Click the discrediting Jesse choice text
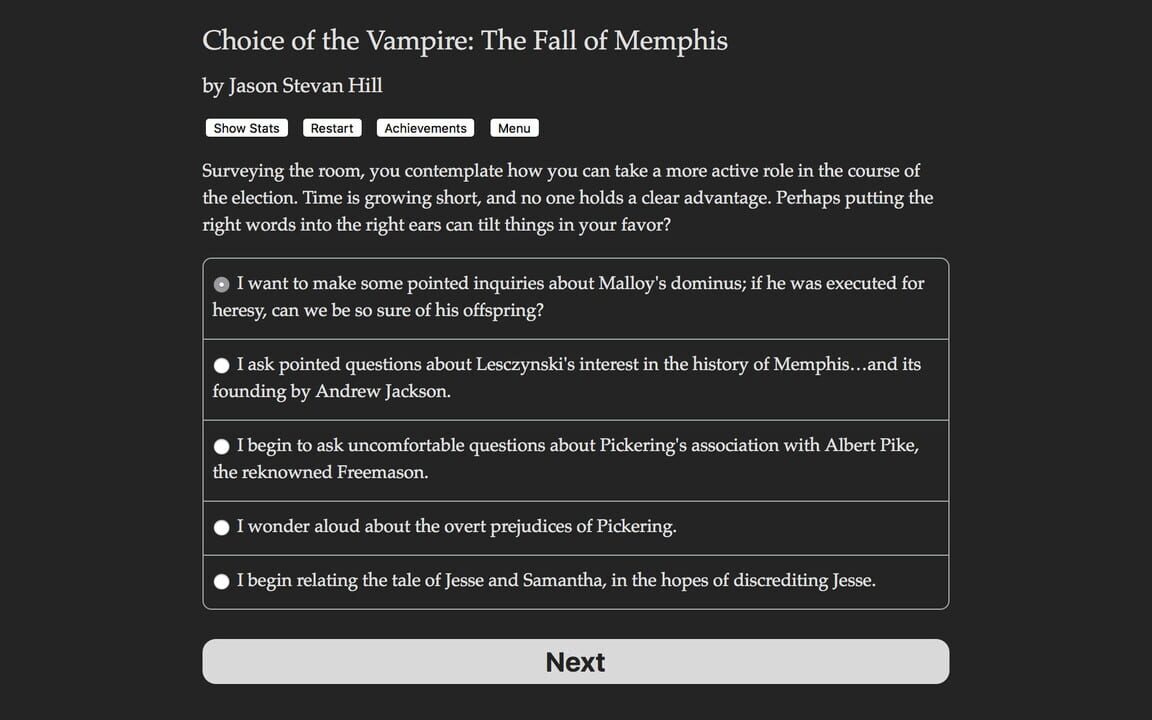Viewport: 1152px width, 720px height. (x=560, y=581)
